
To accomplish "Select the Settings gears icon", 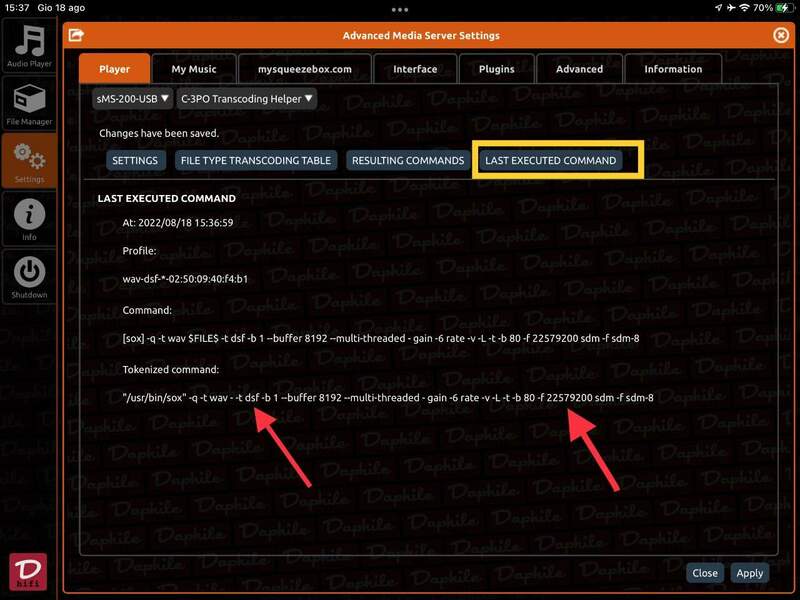I will pos(29,161).
